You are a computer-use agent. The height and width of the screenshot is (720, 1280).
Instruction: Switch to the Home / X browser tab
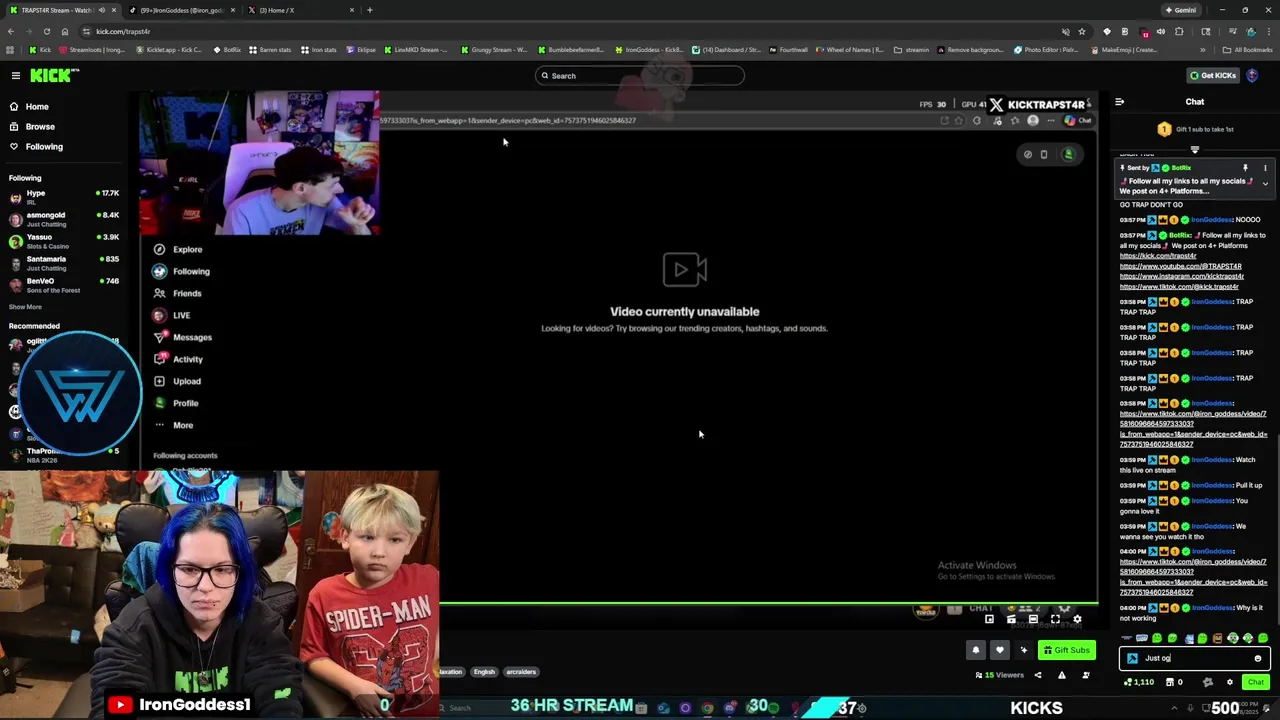click(x=300, y=10)
